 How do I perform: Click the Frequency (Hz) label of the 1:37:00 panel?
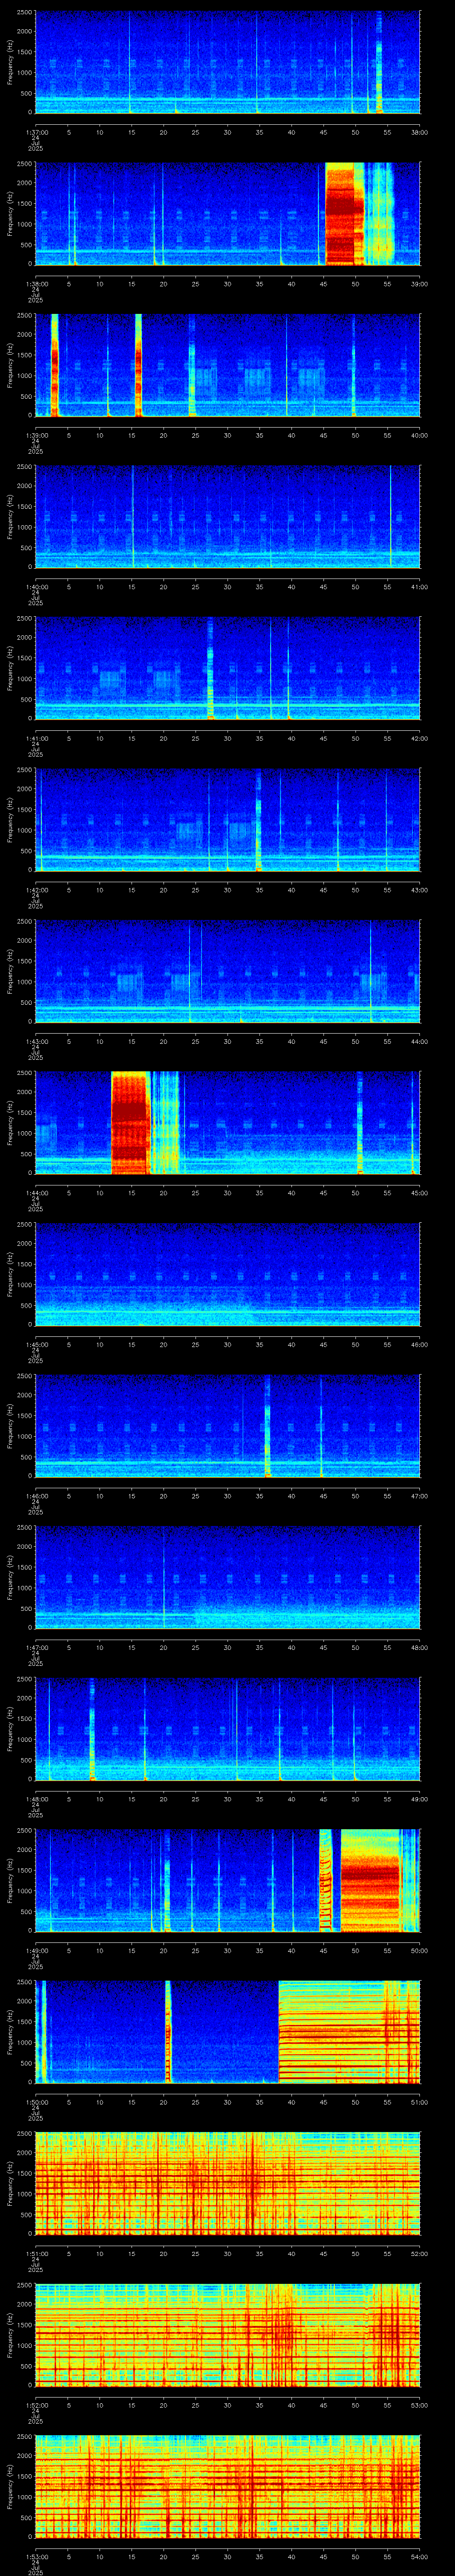coord(10,62)
